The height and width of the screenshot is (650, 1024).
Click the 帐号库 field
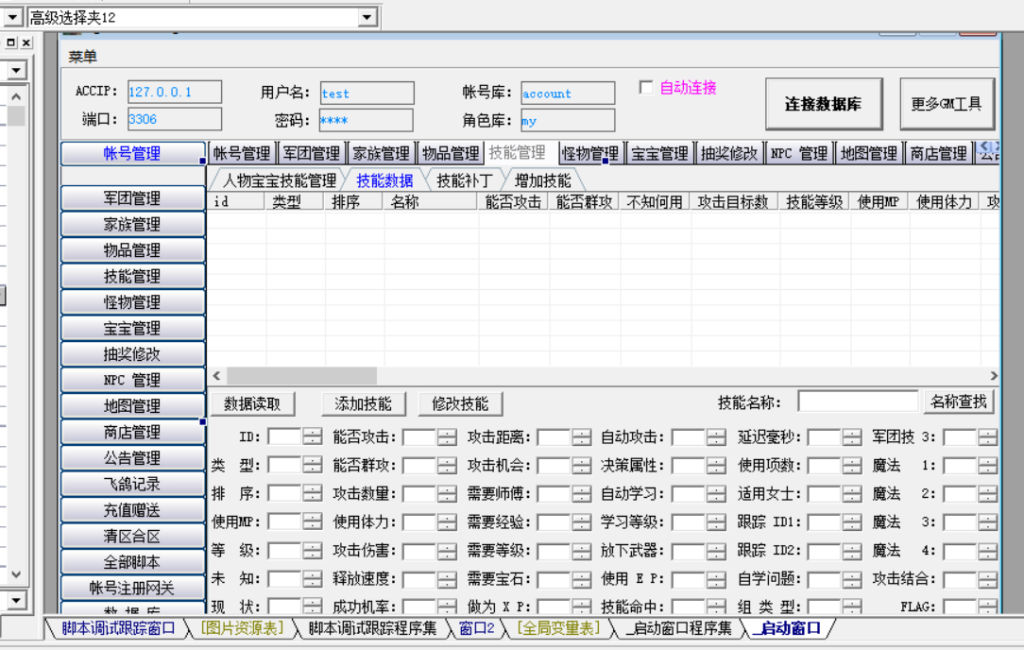click(568, 93)
